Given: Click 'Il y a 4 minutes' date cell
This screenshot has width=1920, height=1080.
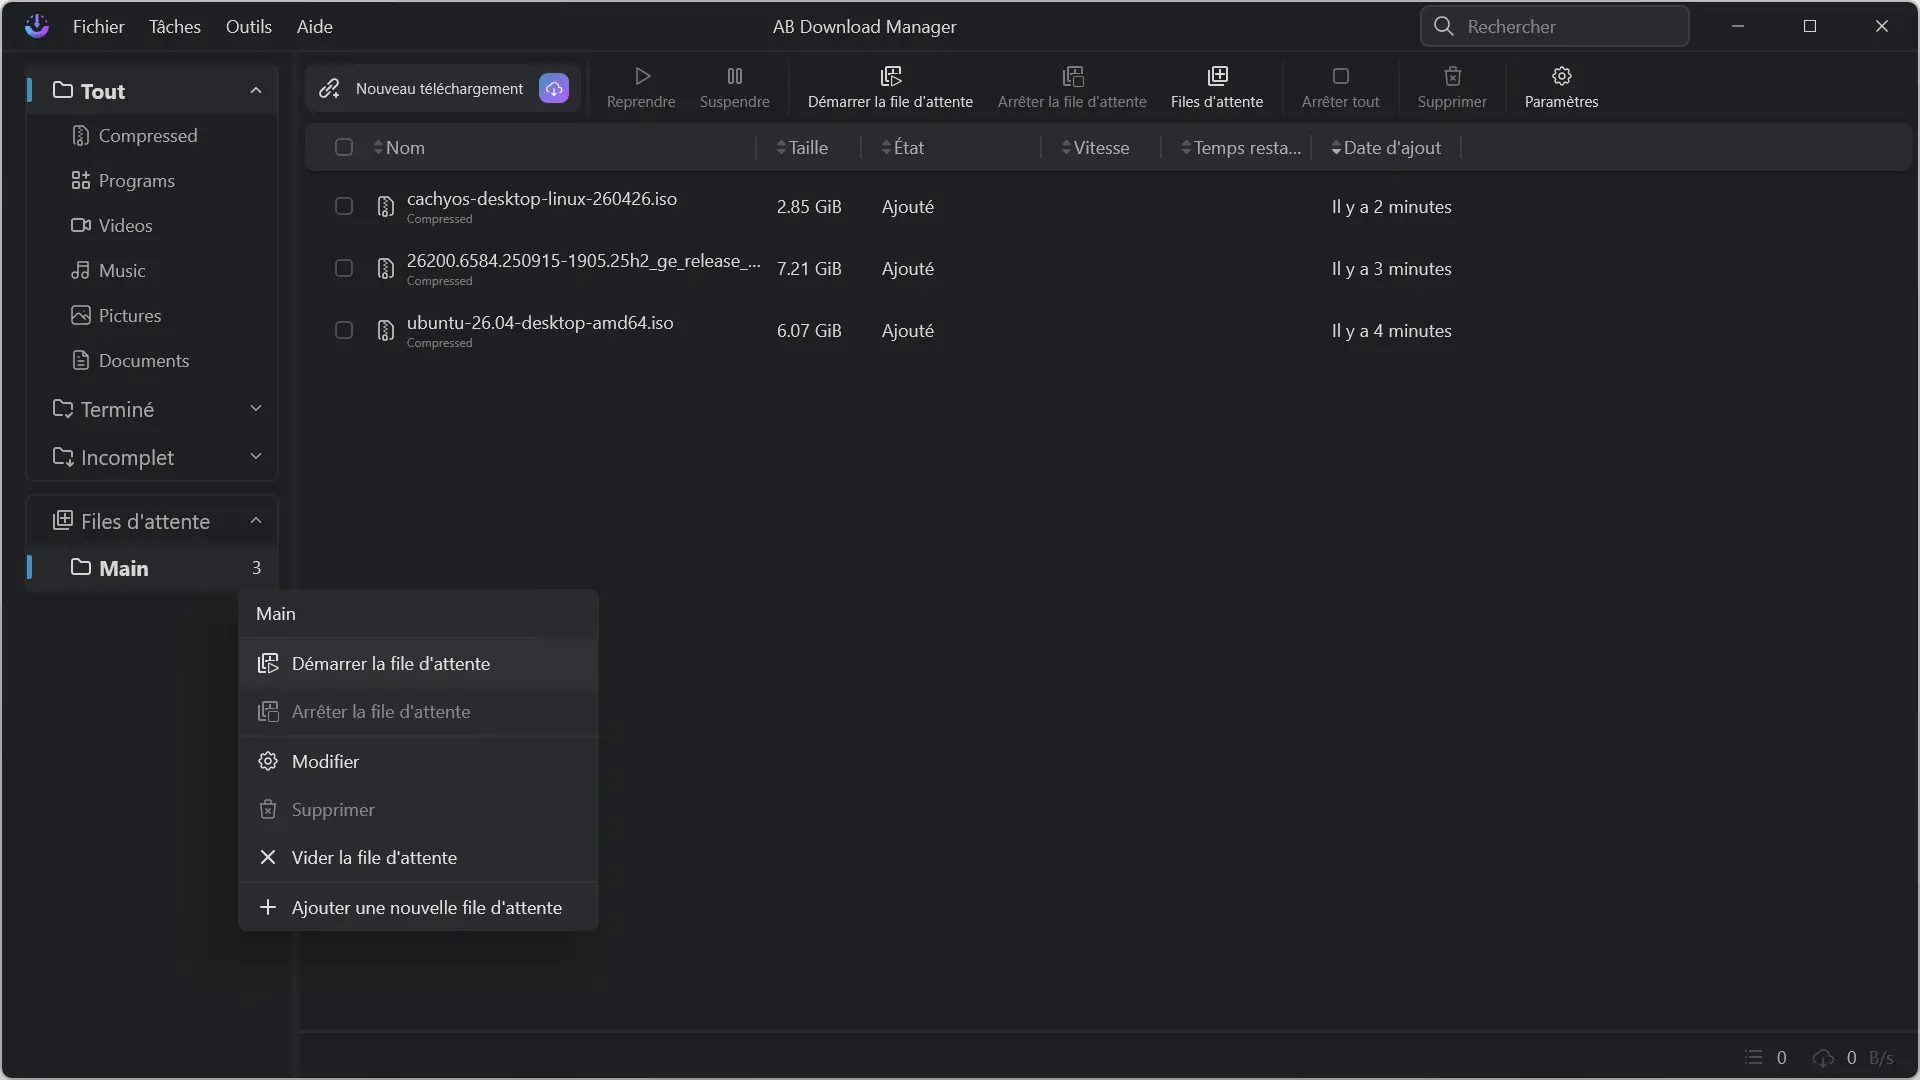Looking at the screenshot, I should [x=1391, y=331].
